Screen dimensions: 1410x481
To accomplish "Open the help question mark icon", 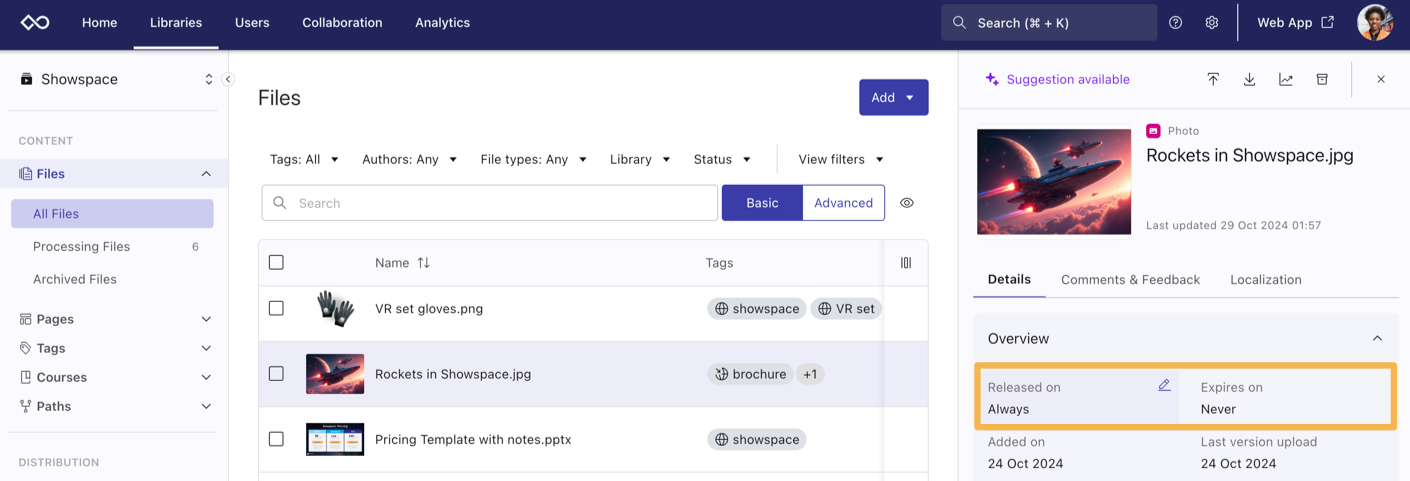I will tap(1176, 22).
